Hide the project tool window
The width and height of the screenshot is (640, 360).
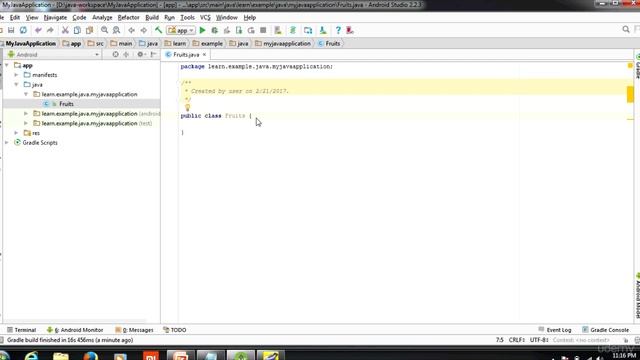(x=153, y=54)
